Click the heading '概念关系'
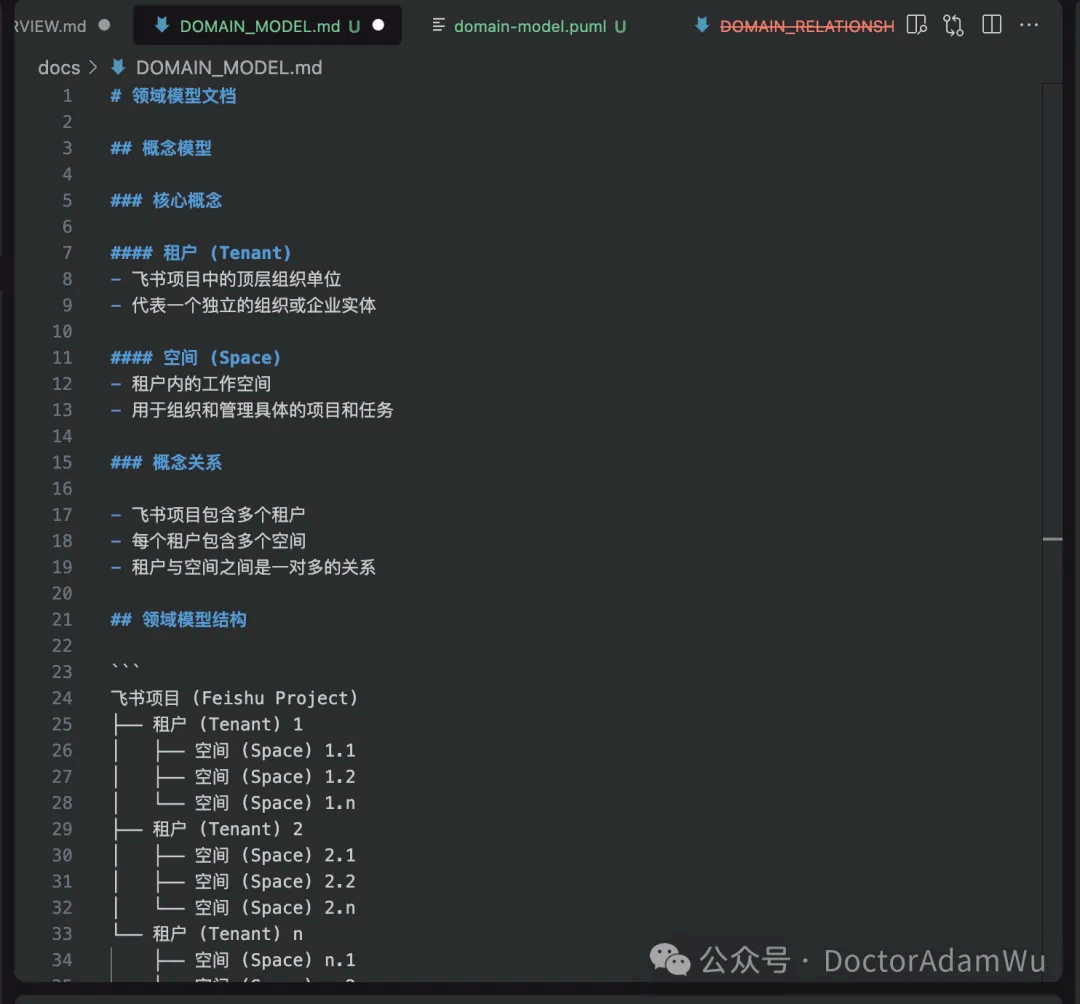Image resolution: width=1080 pixels, height=1004 pixels. pos(187,462)
